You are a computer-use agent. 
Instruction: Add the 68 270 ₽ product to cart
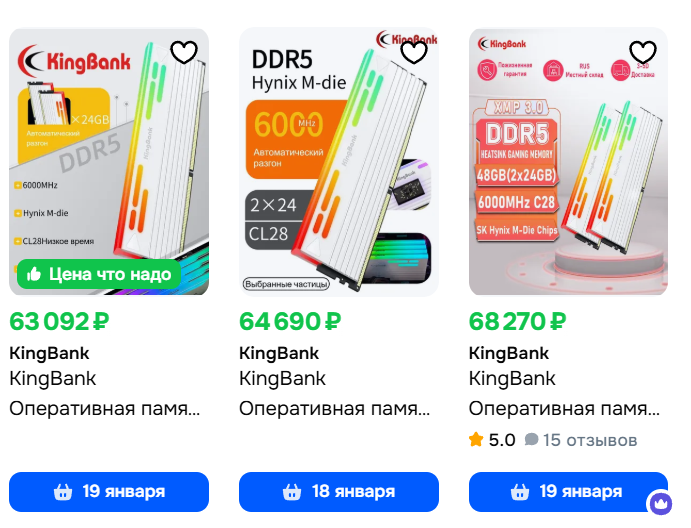coord(568,492)
